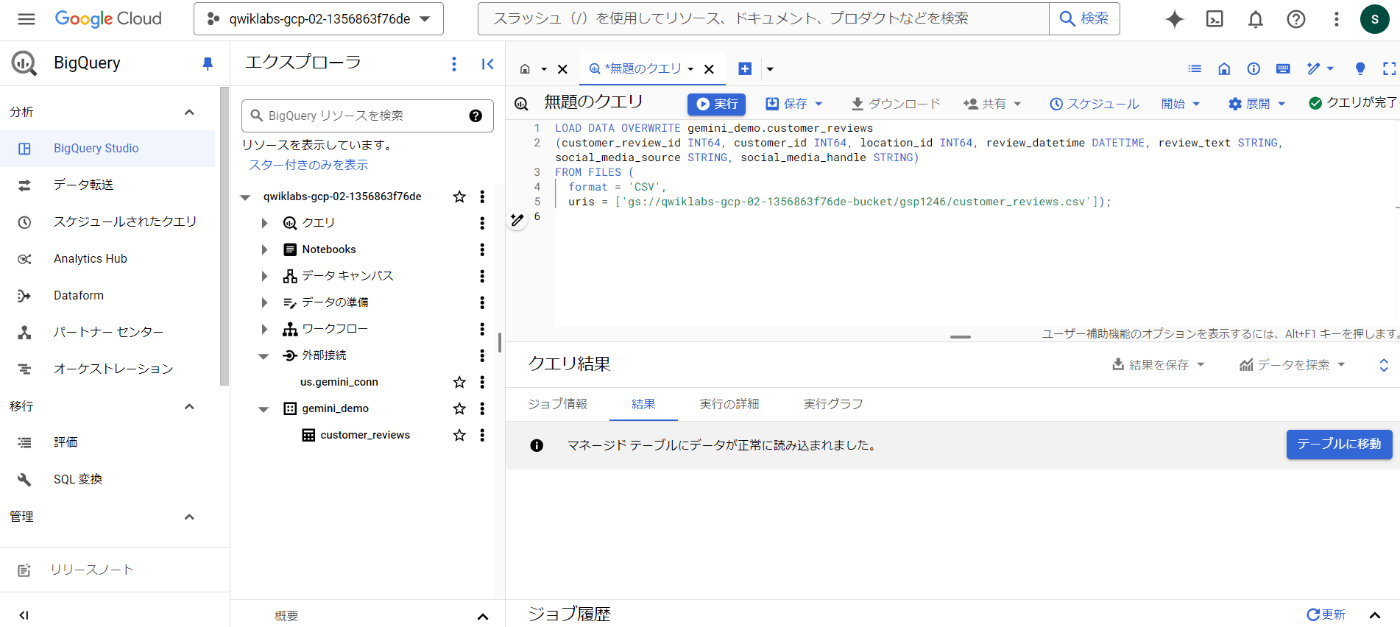
Task: Open データを探索 dropdown
Action: point(1293,365)
